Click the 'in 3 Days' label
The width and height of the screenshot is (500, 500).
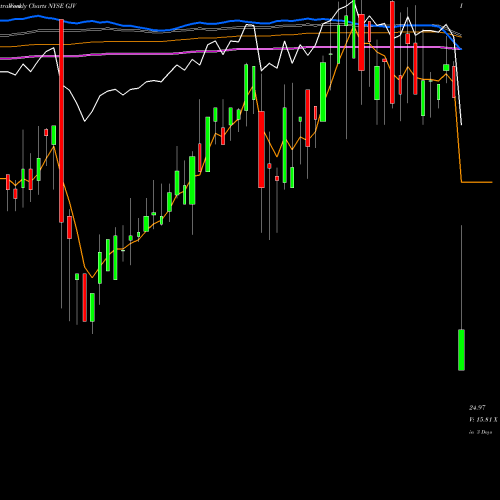point(480,432)
